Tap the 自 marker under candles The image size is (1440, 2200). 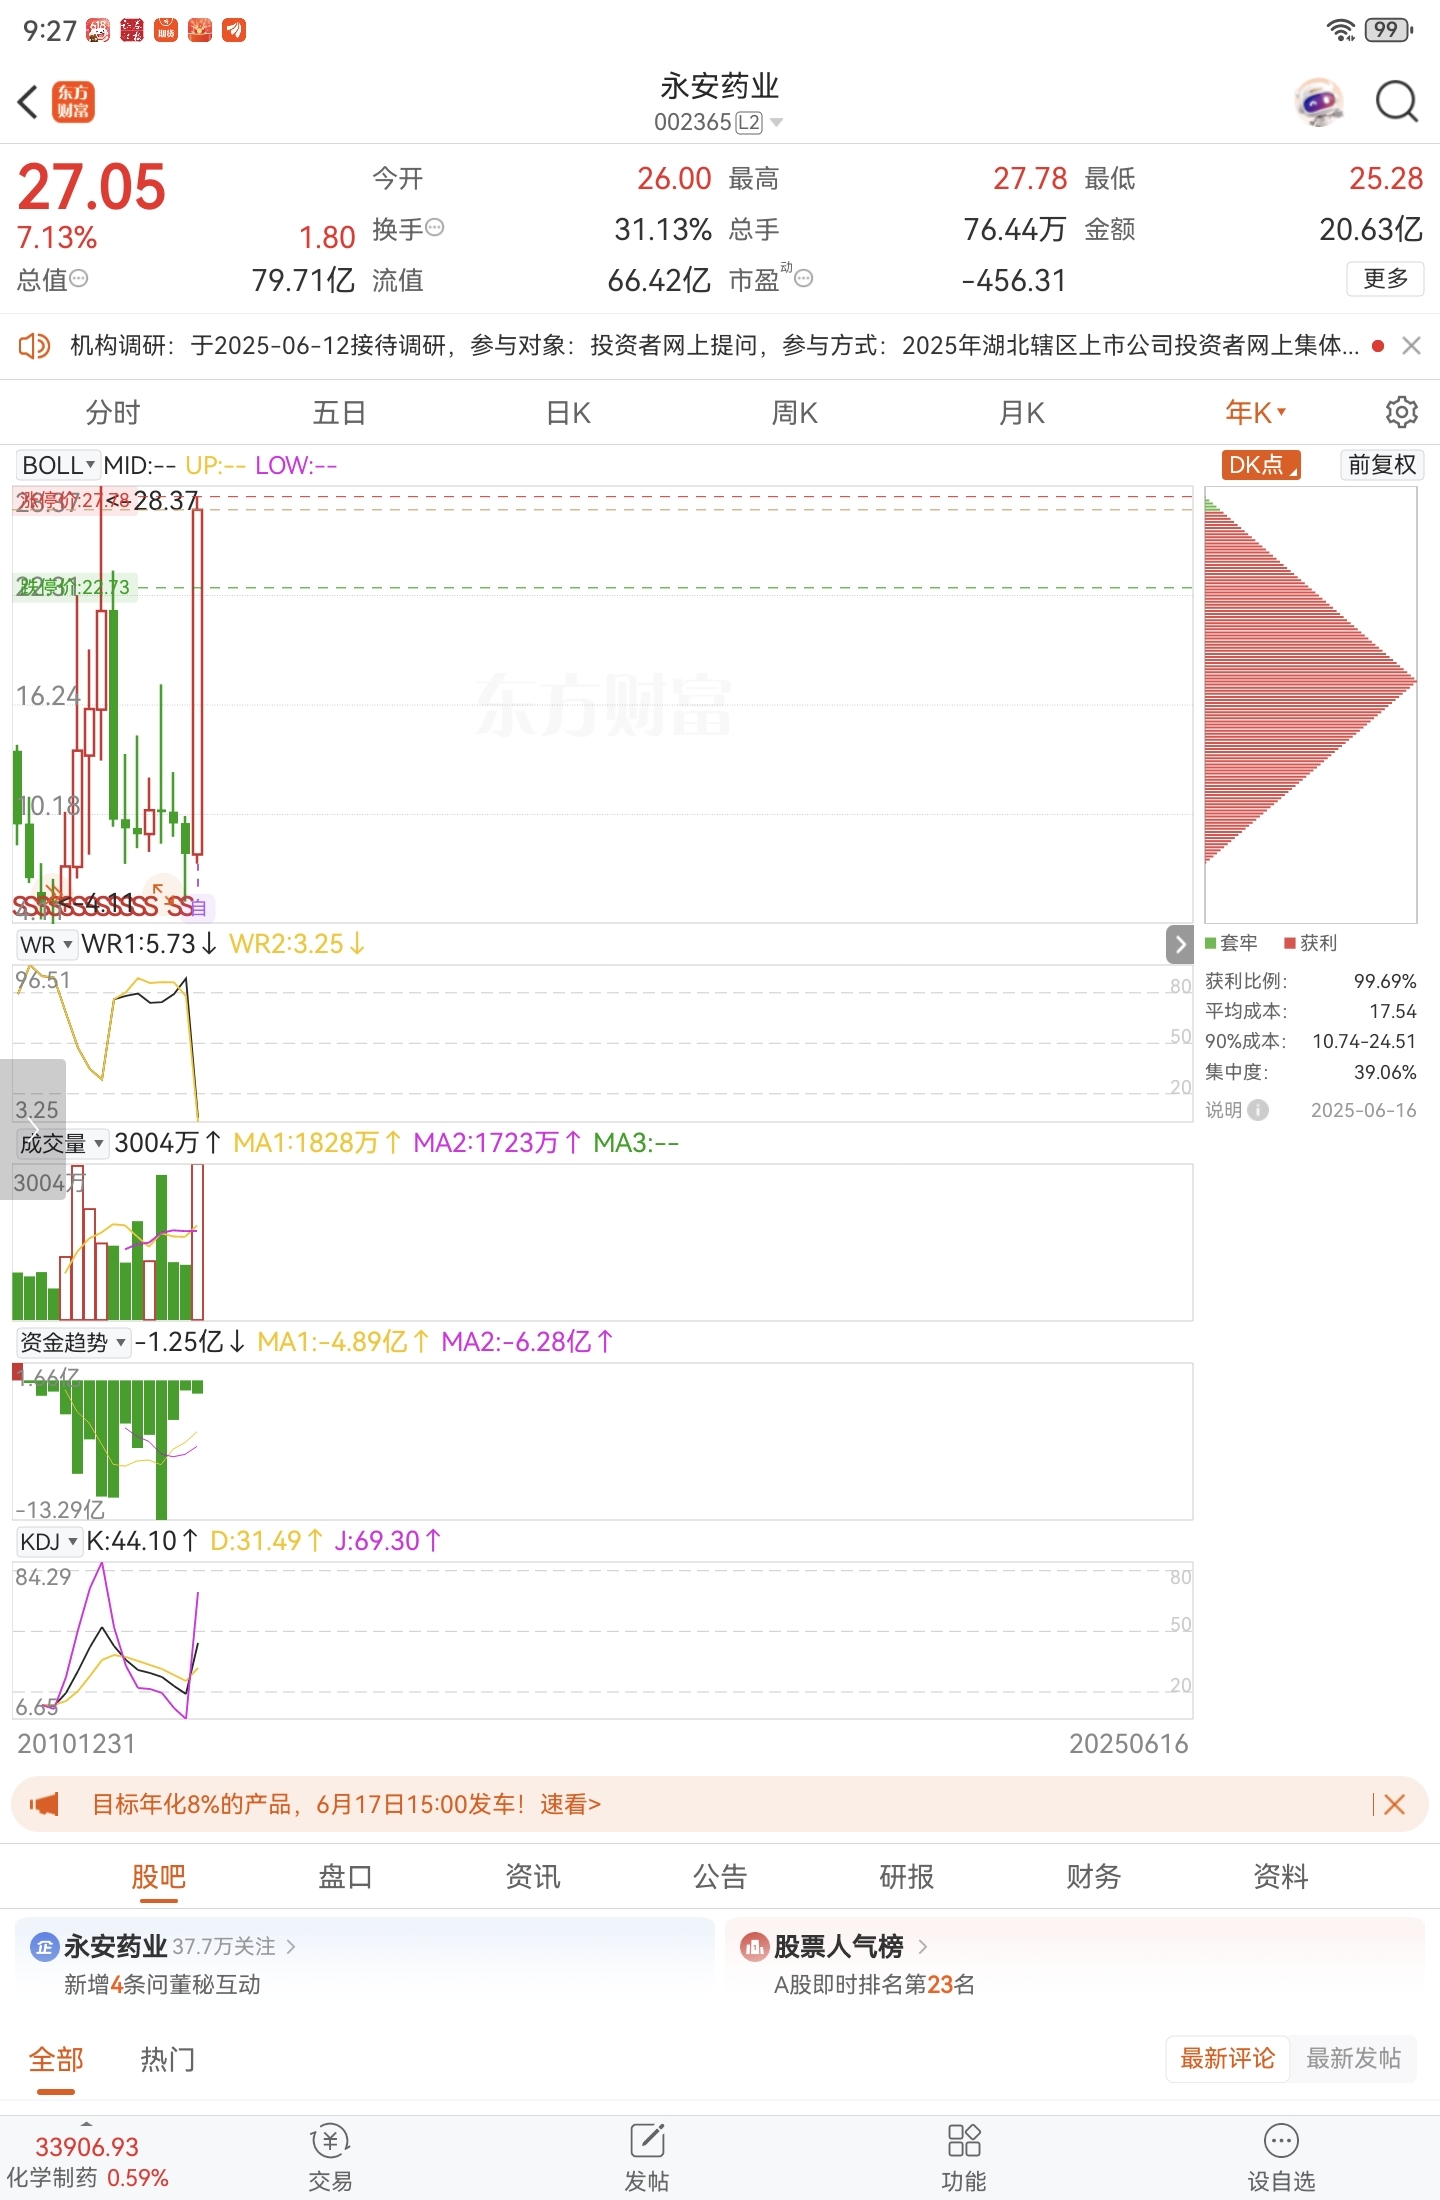198,907
